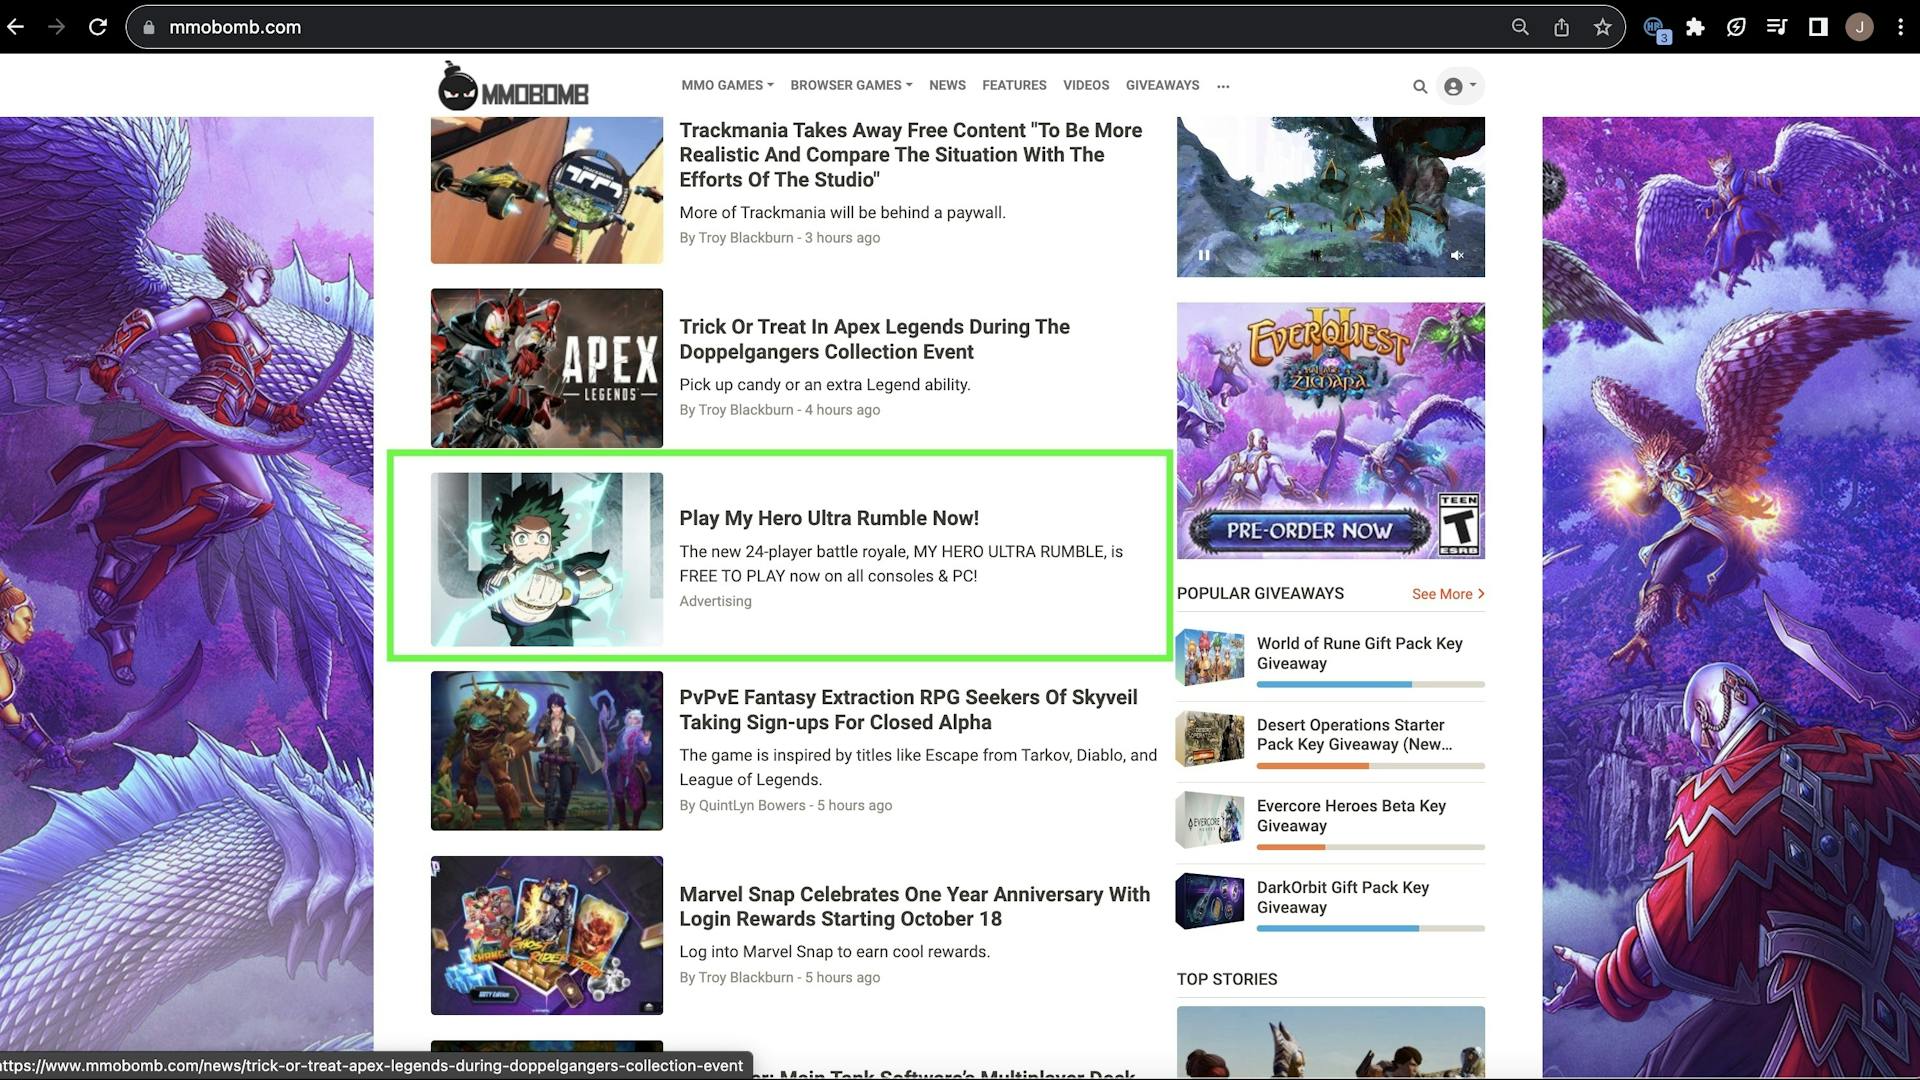This screenshot has width=1920, height=1080.
Task: Bookmark this page with the star icon
Action: coord(1603,27)
